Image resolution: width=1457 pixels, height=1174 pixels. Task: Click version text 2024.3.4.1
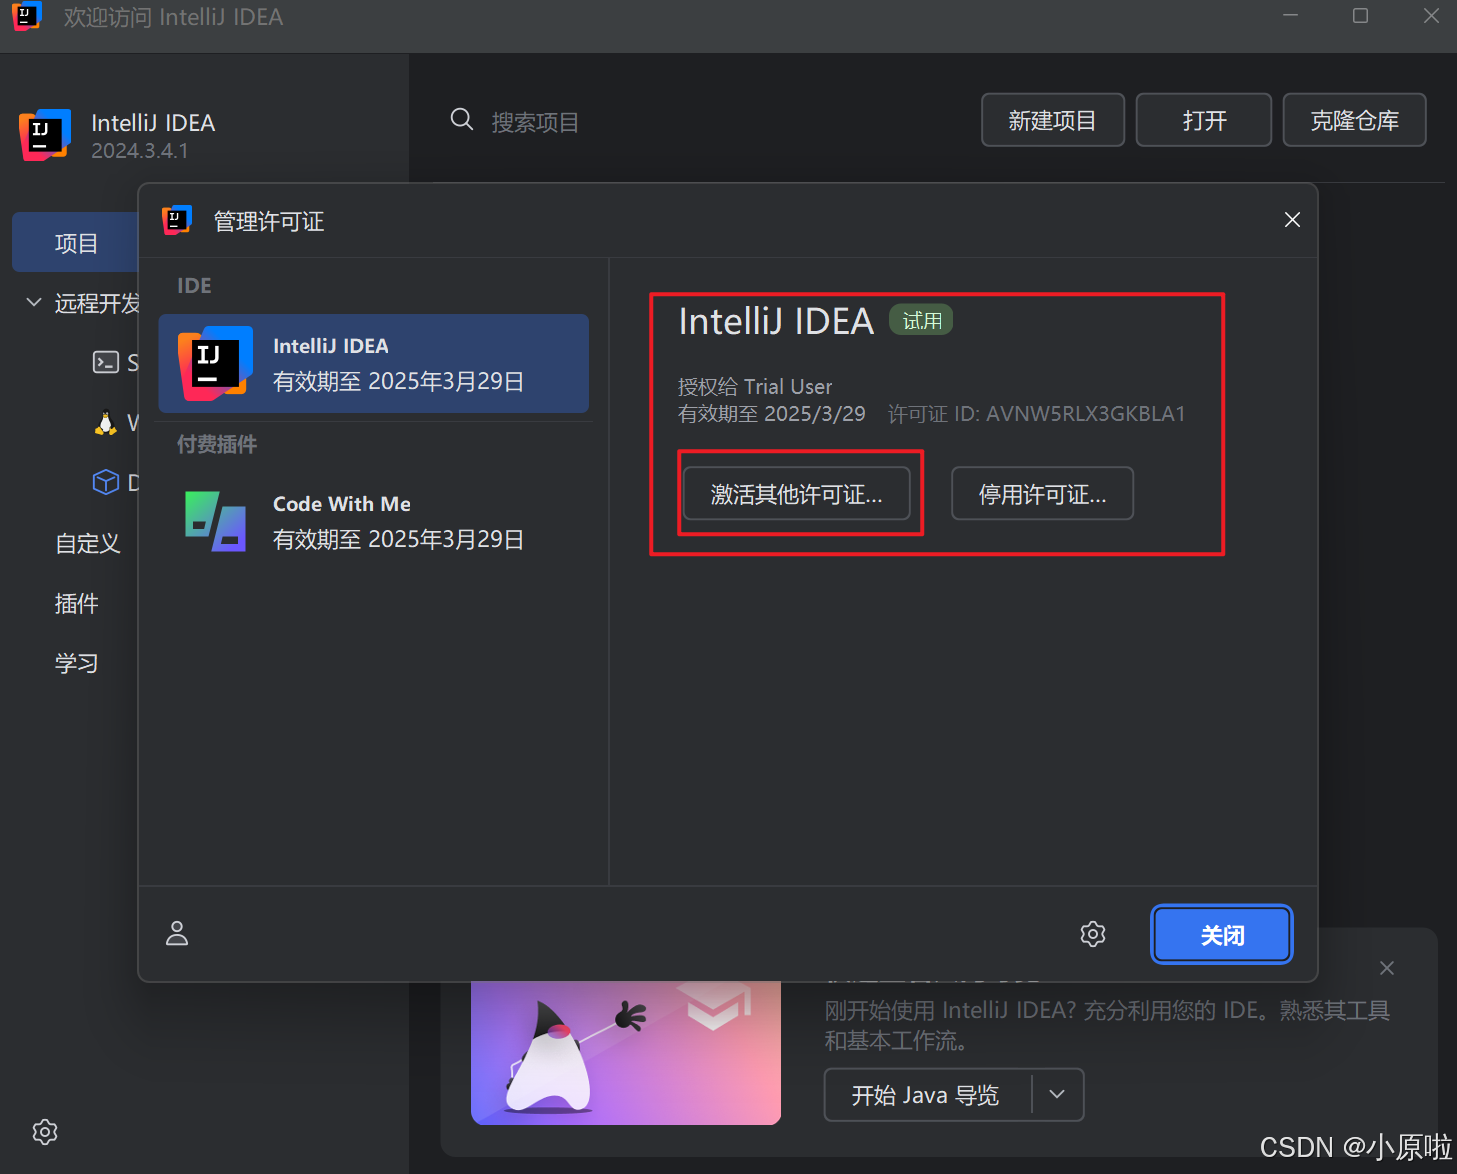click(x=140, y=151)
